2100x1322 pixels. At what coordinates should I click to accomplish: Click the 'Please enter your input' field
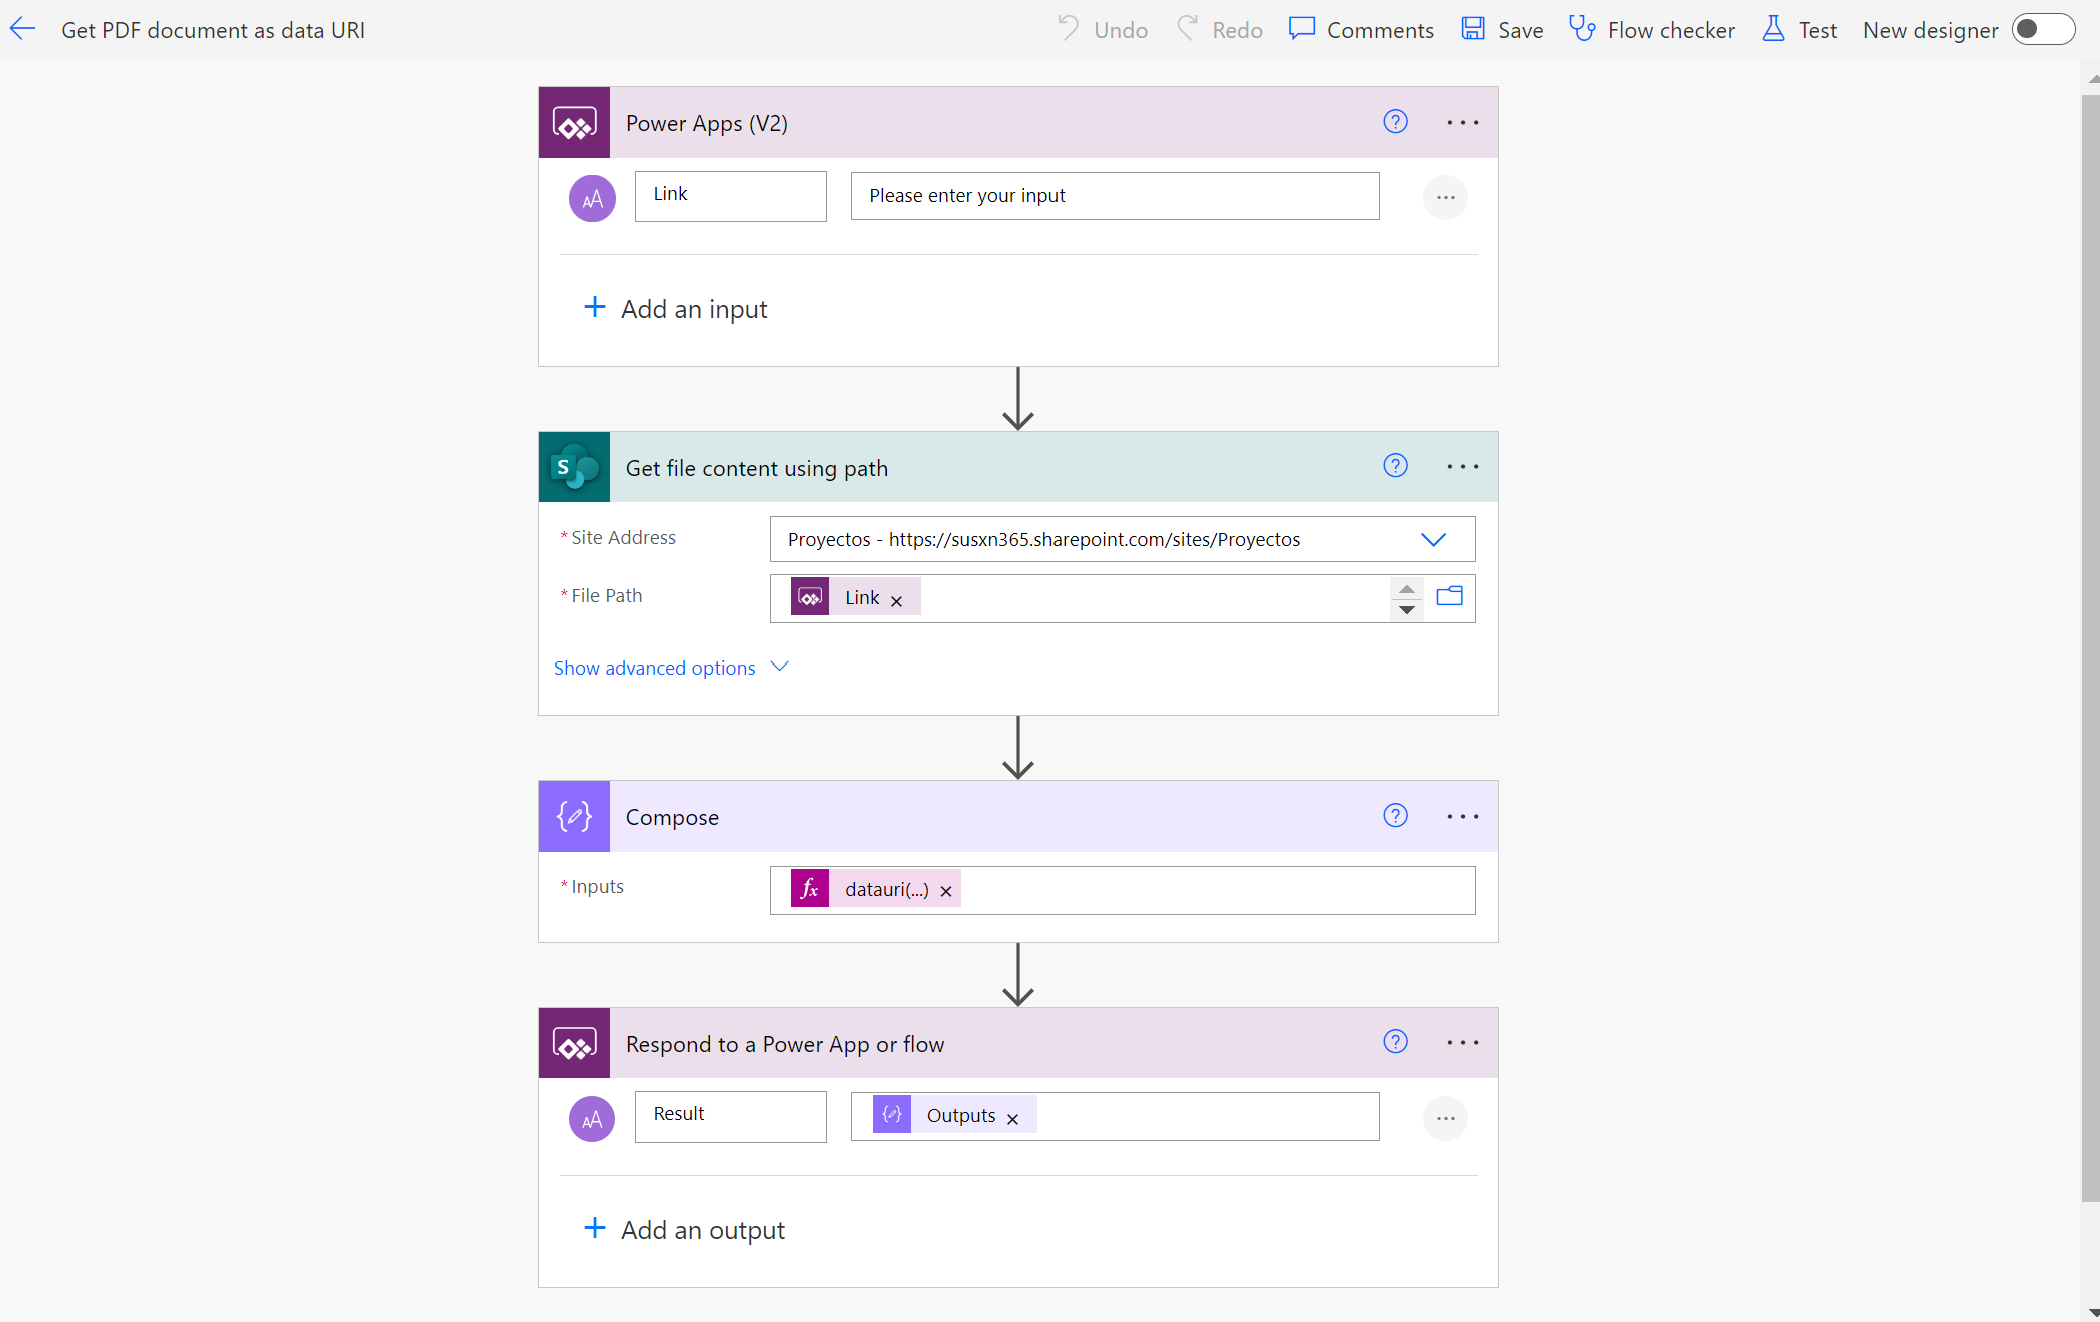pyautogui.click(x=1114, y=196)
